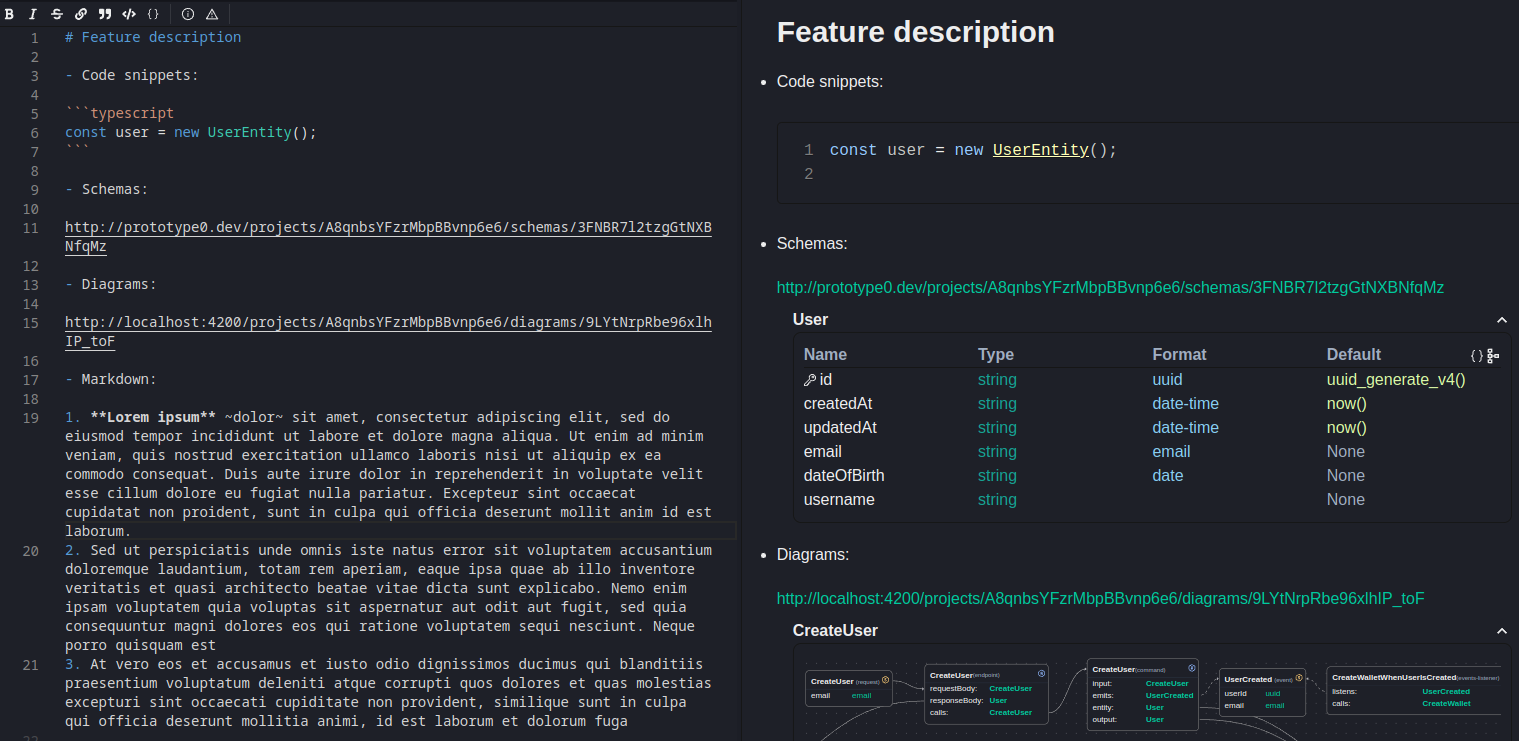Open the localhost diagrams link in preview

(1100, 599)
